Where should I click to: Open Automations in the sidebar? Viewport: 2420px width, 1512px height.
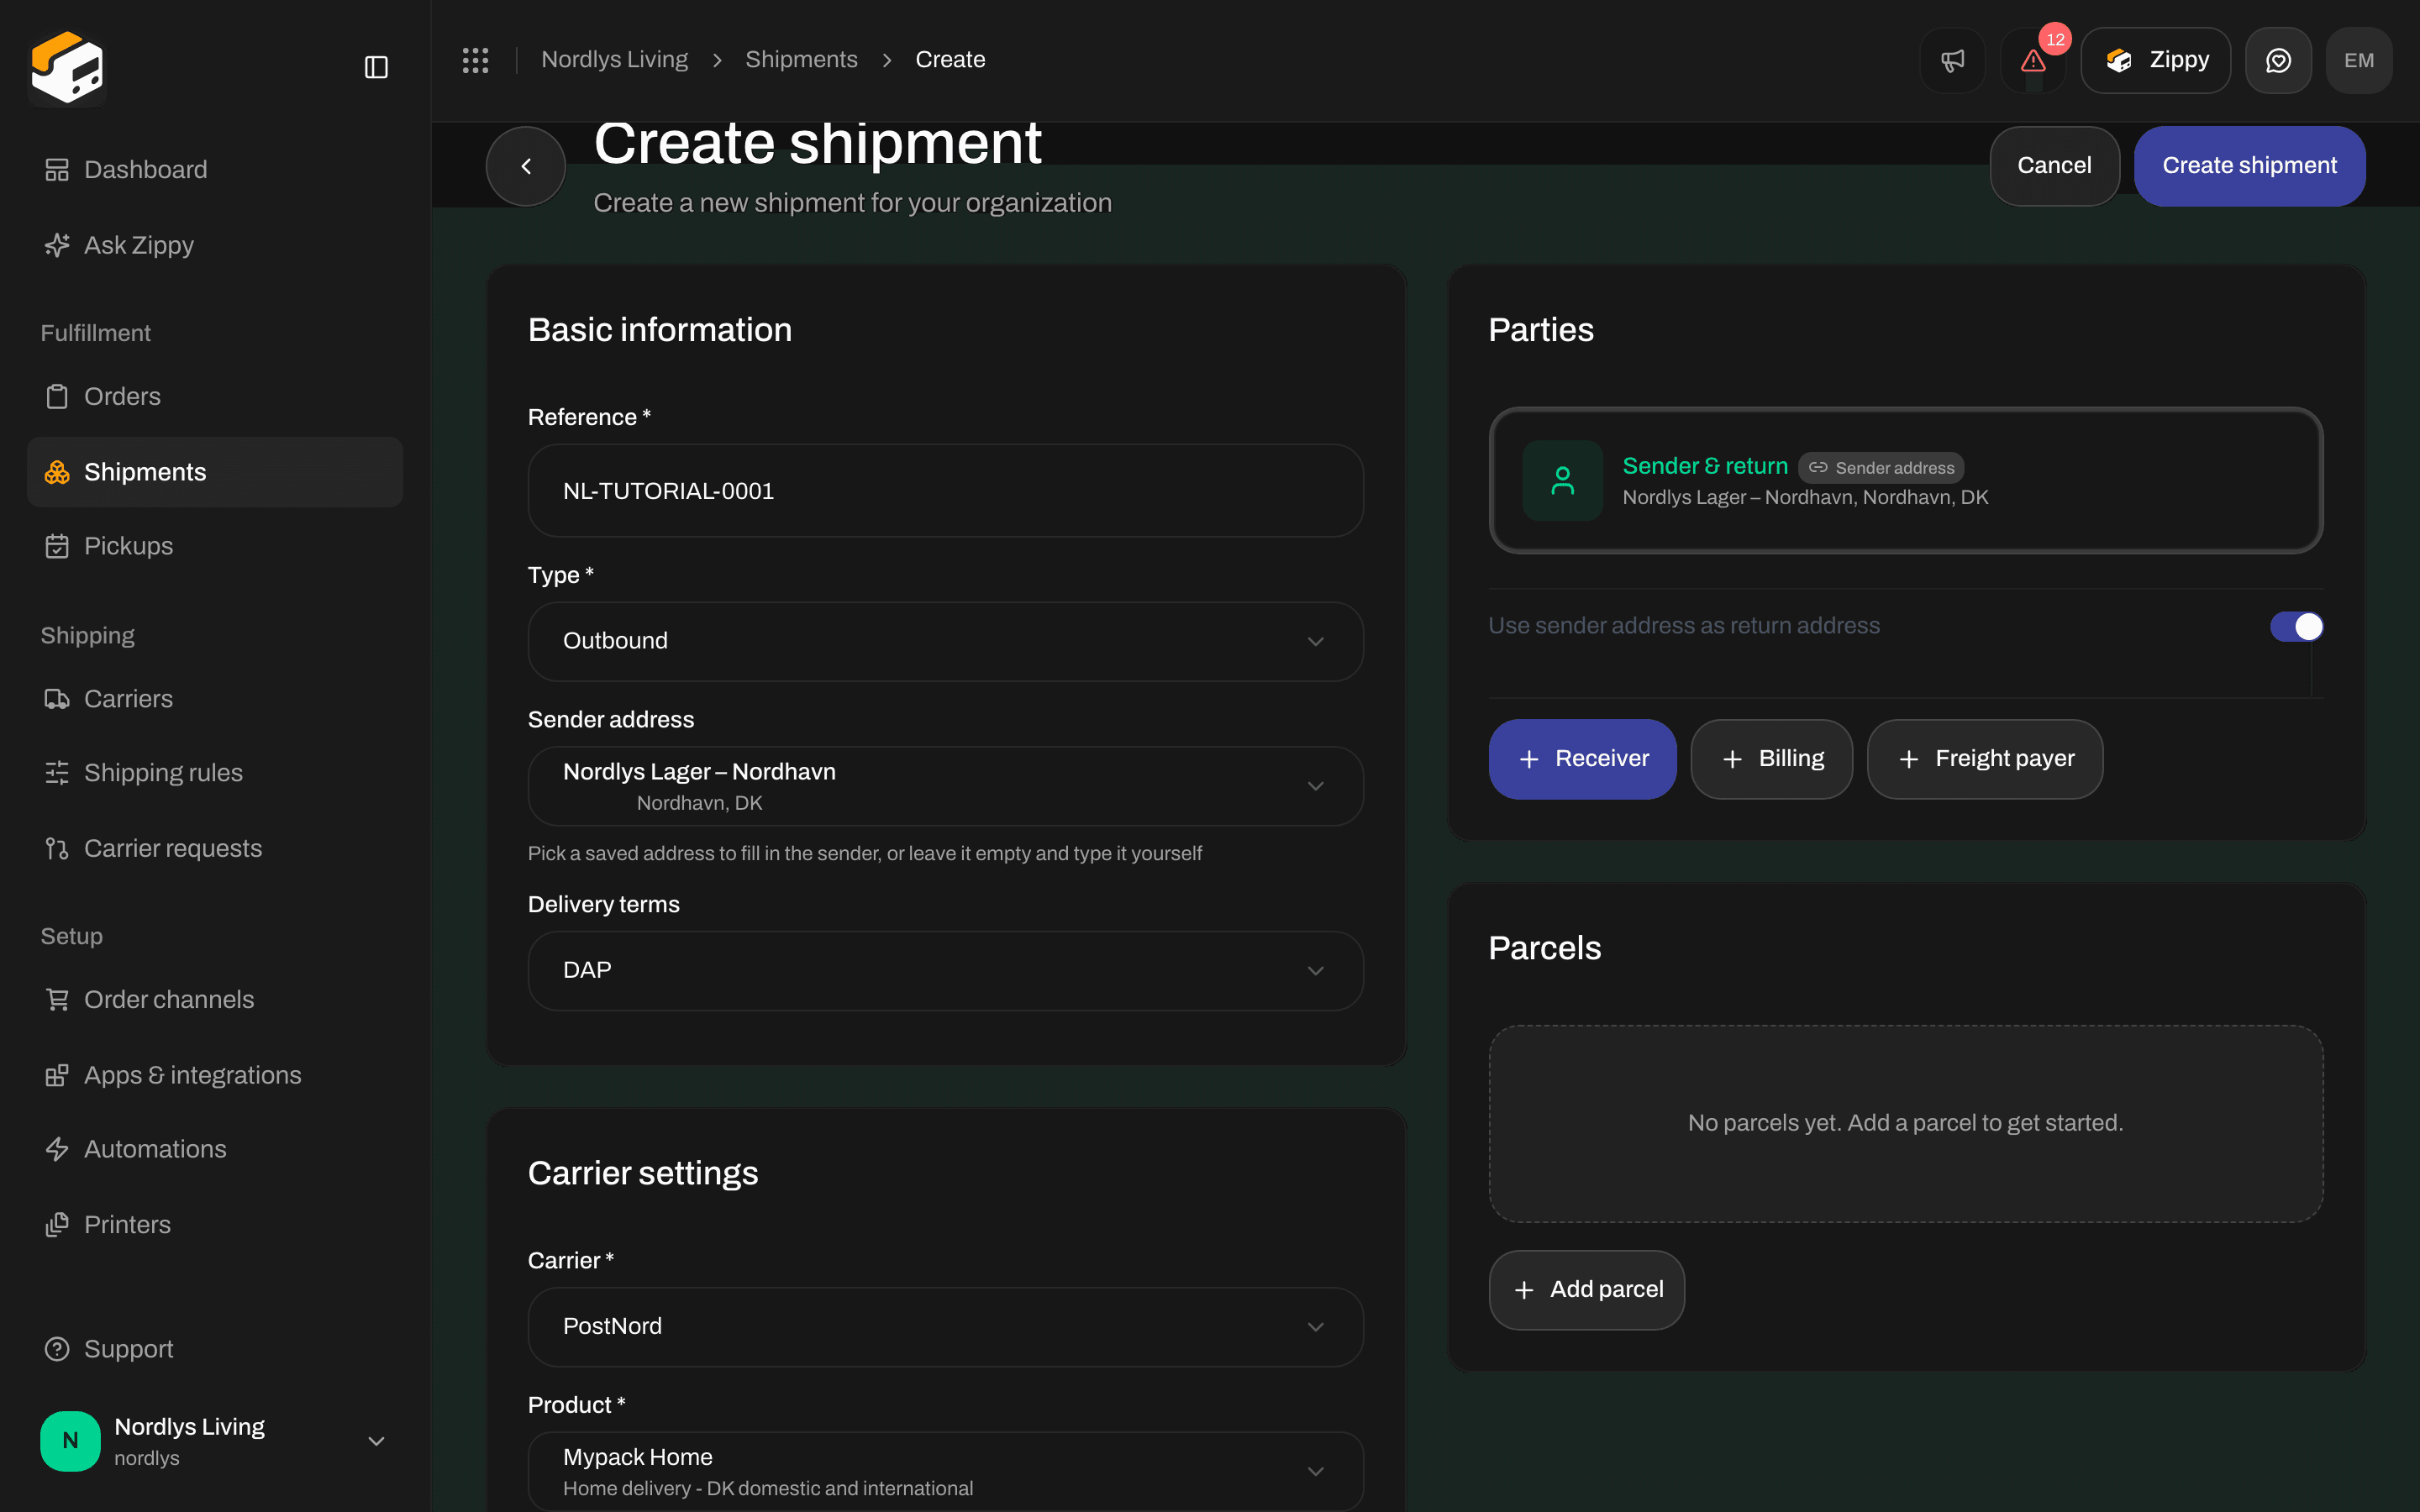[x=215, y=1149]
